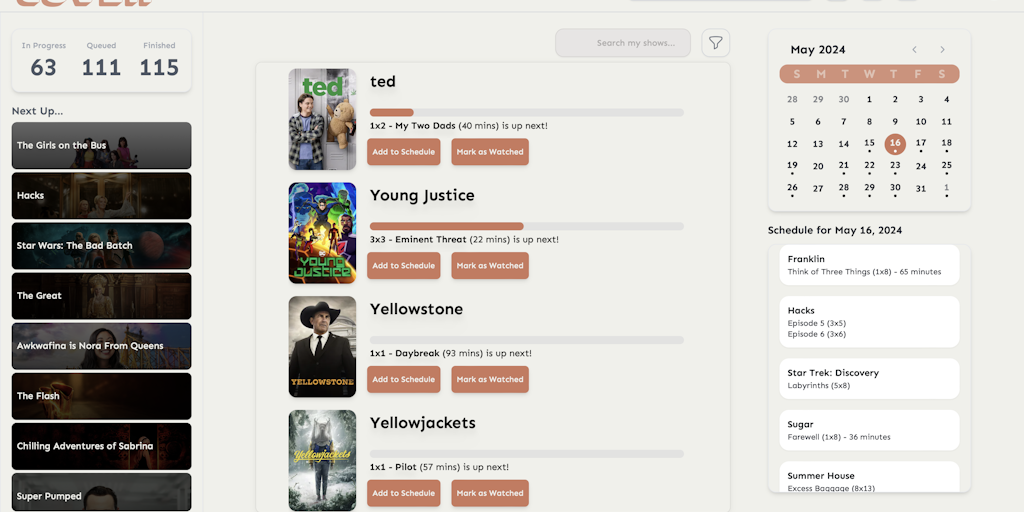Pick the highlighted date 16 in calendar
The height and width of the screenshot is (512, 1024).
pos(895,143)
